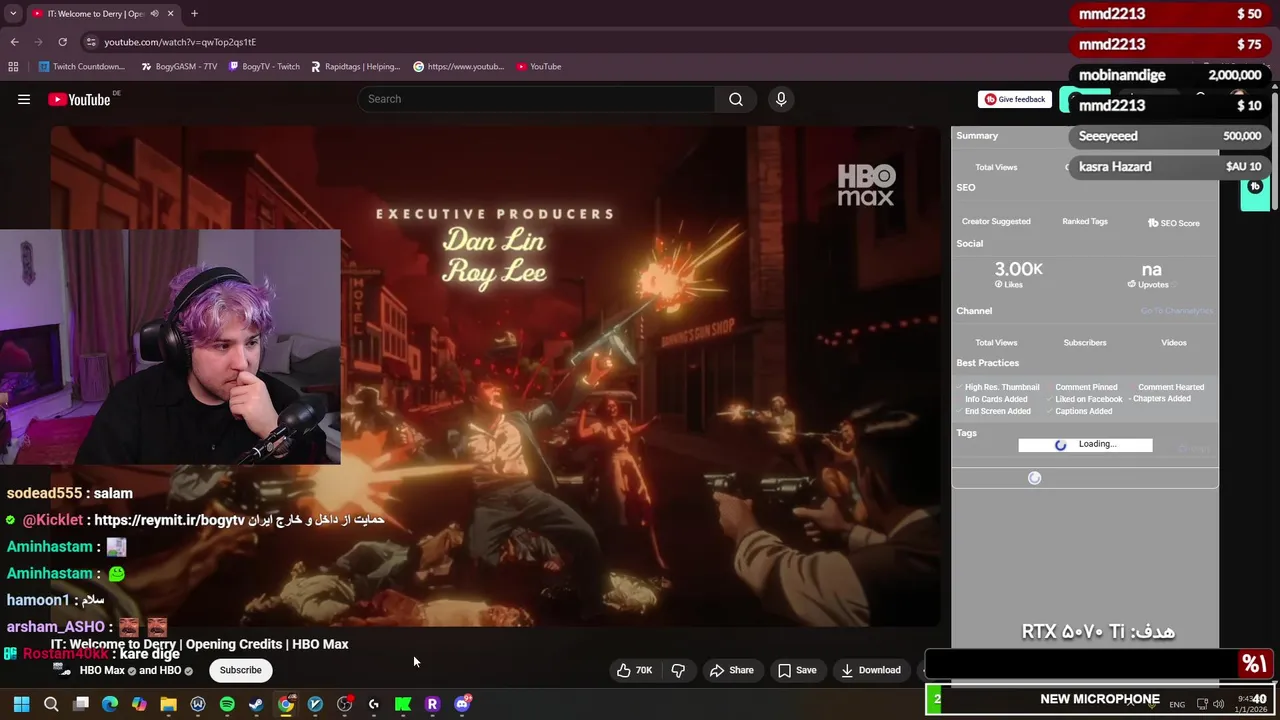1280x720 pixels.
Task: Click the SEO Score label in TubeBuddy panel
Action: coord(1174,223)
